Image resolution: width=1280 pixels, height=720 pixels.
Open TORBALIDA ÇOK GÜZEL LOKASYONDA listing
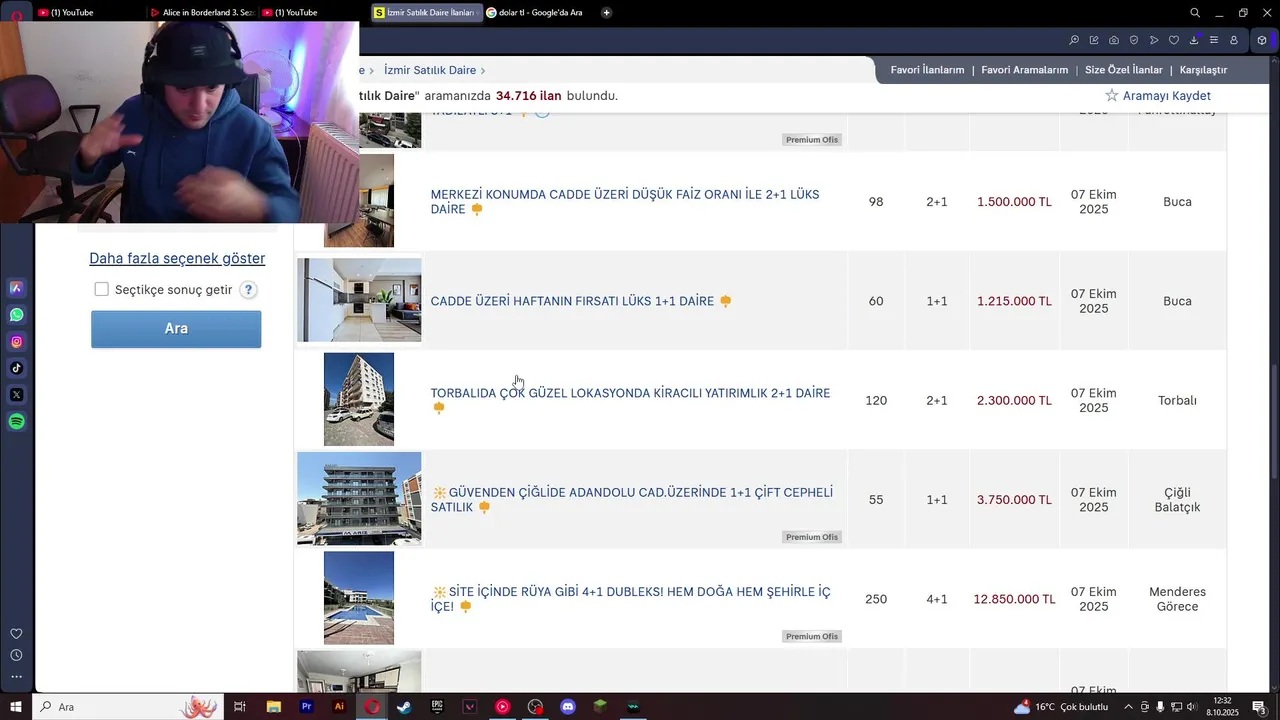click(630, 394)
